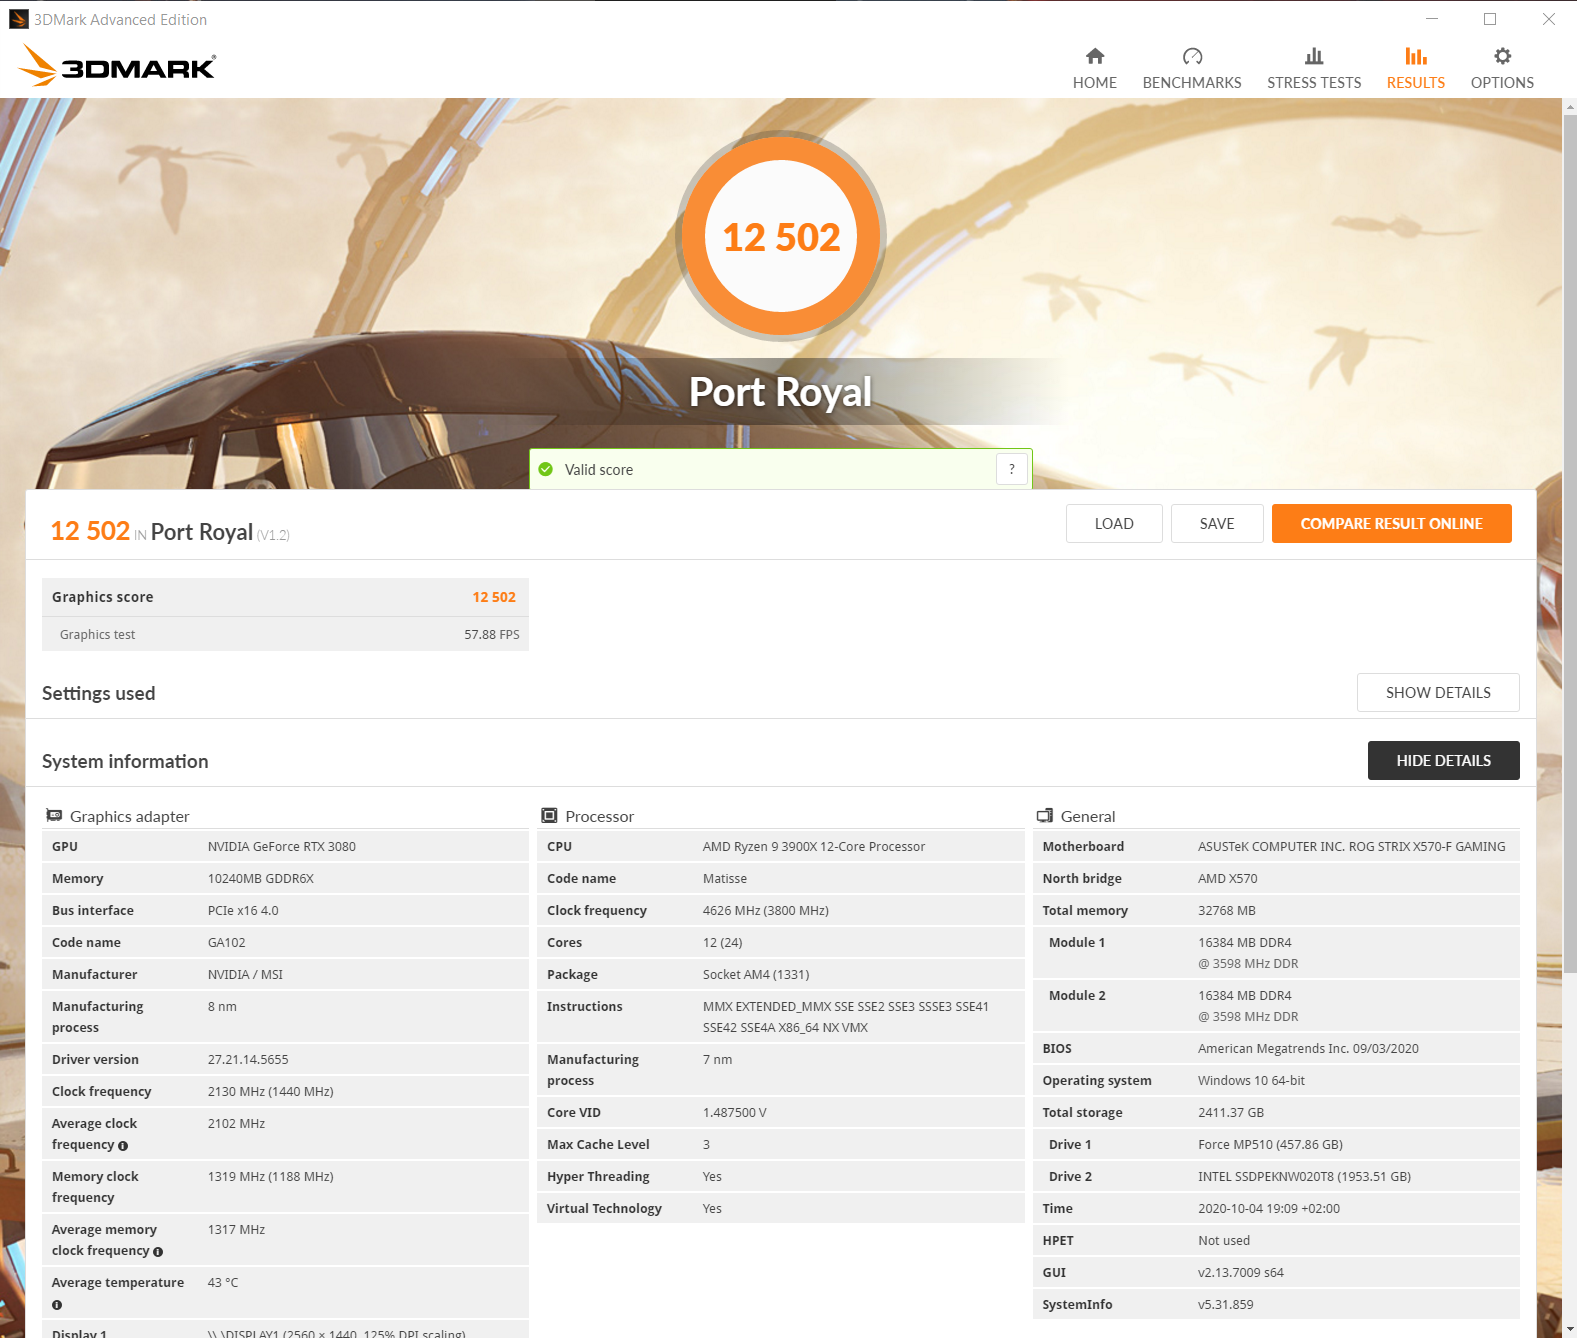Image resolution: width=1577 pixels, height=1338 pixels.
Task: Click the valid score green check icon
Action: click(546, 469)
